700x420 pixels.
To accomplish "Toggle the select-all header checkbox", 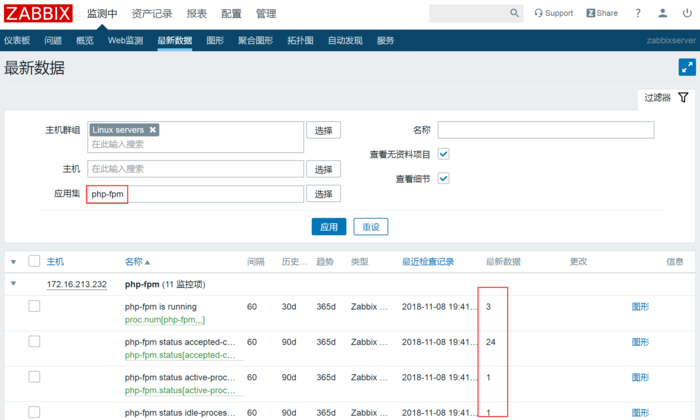I will pos(34,261).
